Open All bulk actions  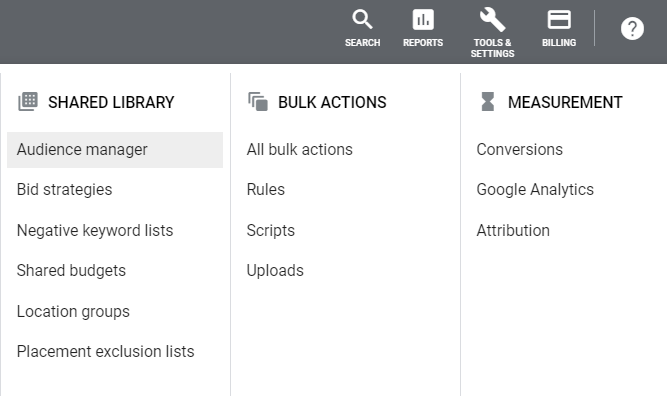[299, 150]
